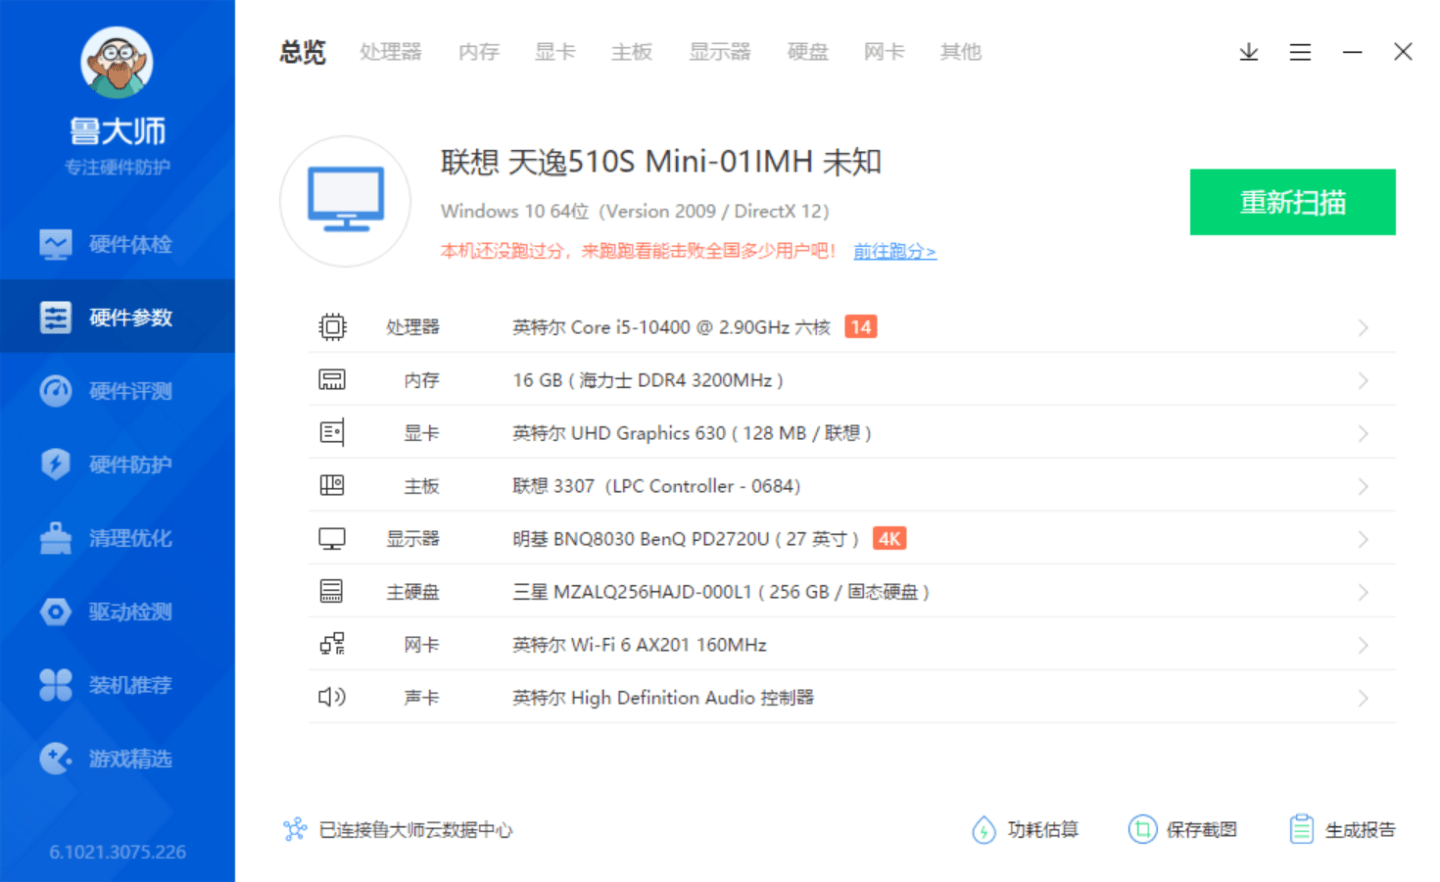Follow the 前往跑分 benchmark link
1440x882 pixels.
coord(895,252)
